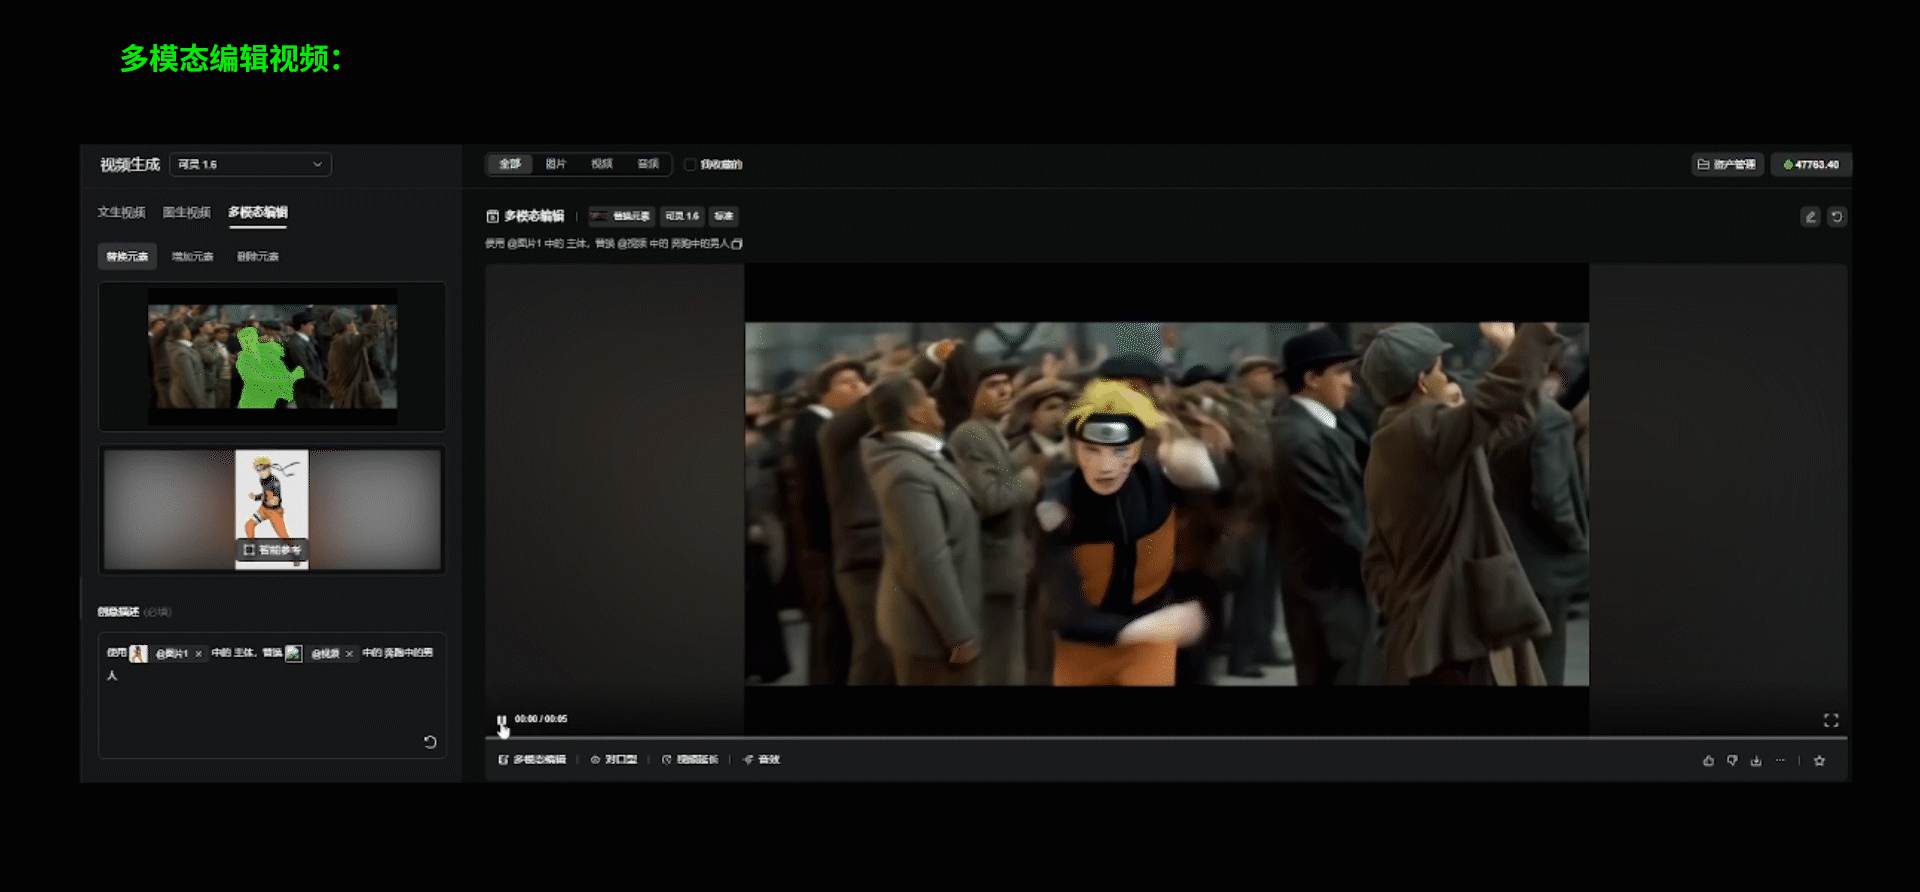Select the 删除元素 mode

click(257, 257)
